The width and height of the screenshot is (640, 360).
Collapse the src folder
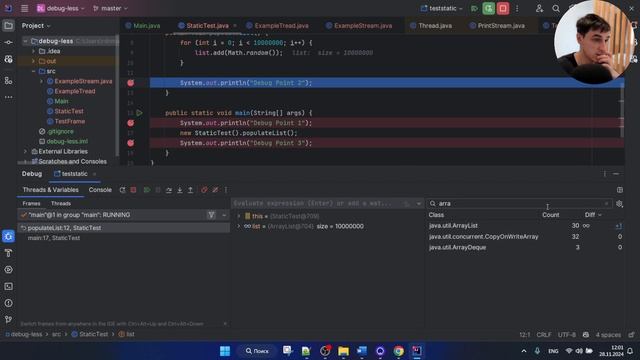pos(33,71)
